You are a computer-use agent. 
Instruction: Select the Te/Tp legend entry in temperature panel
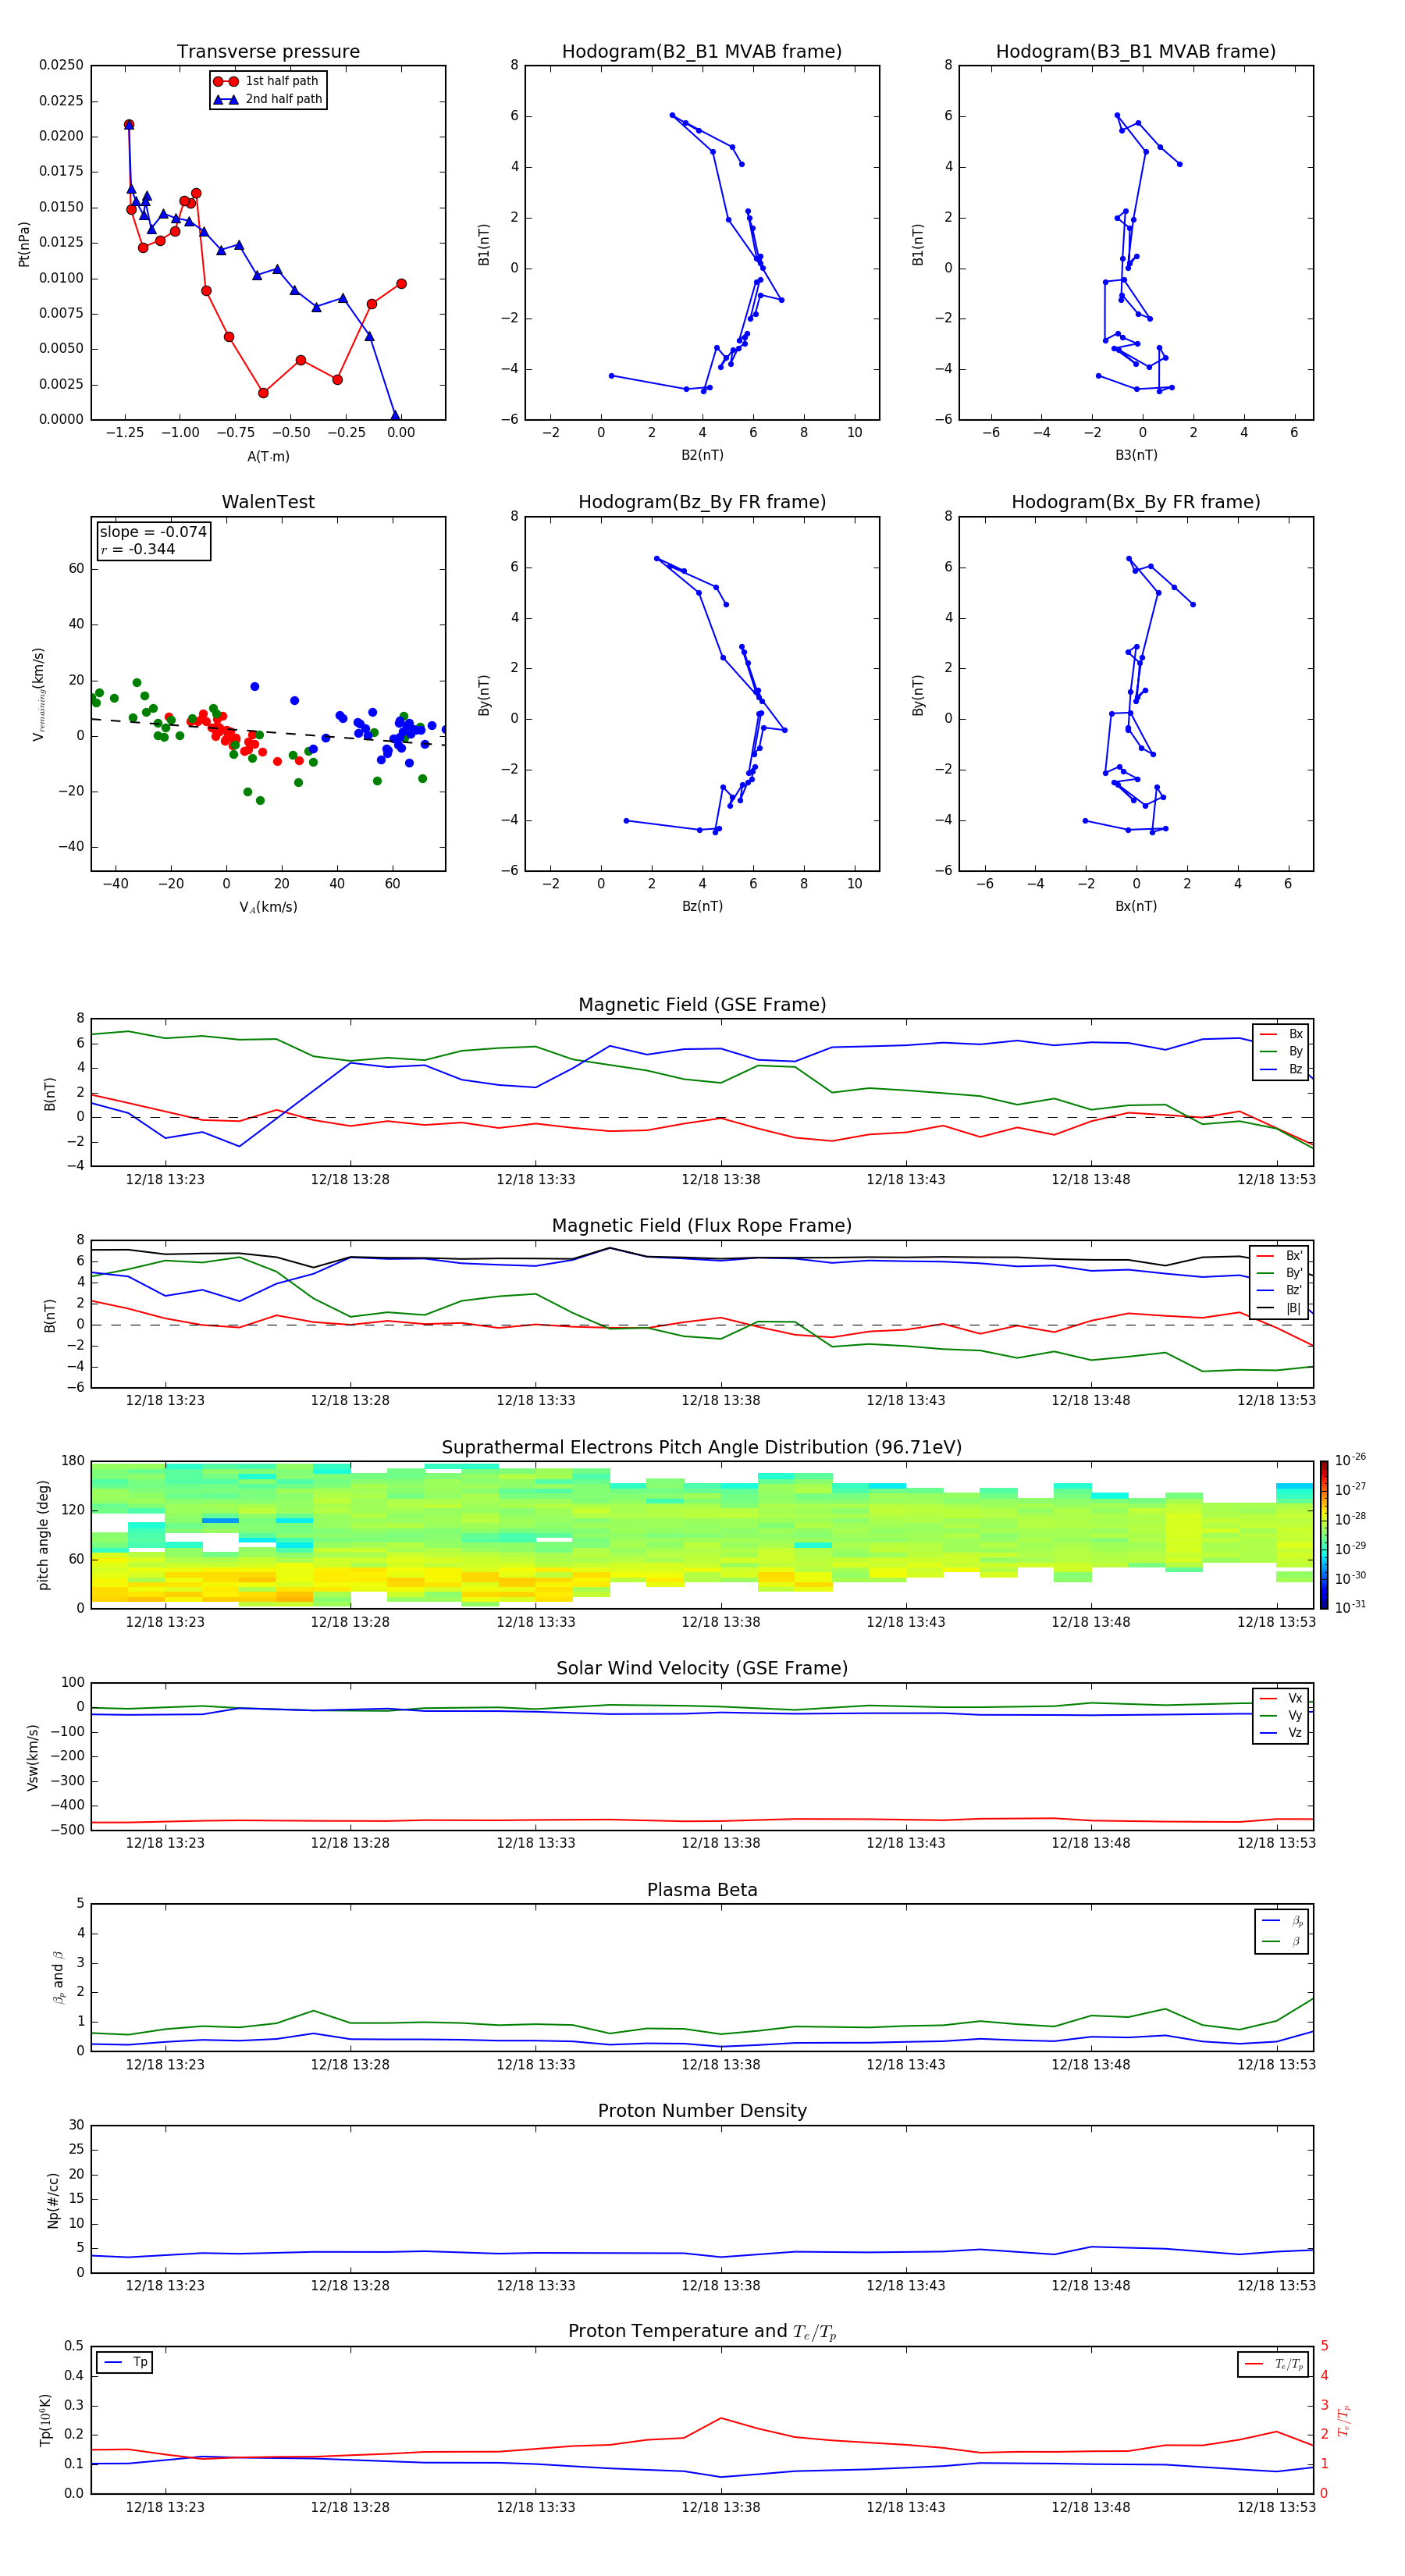coord(1275,2364)
